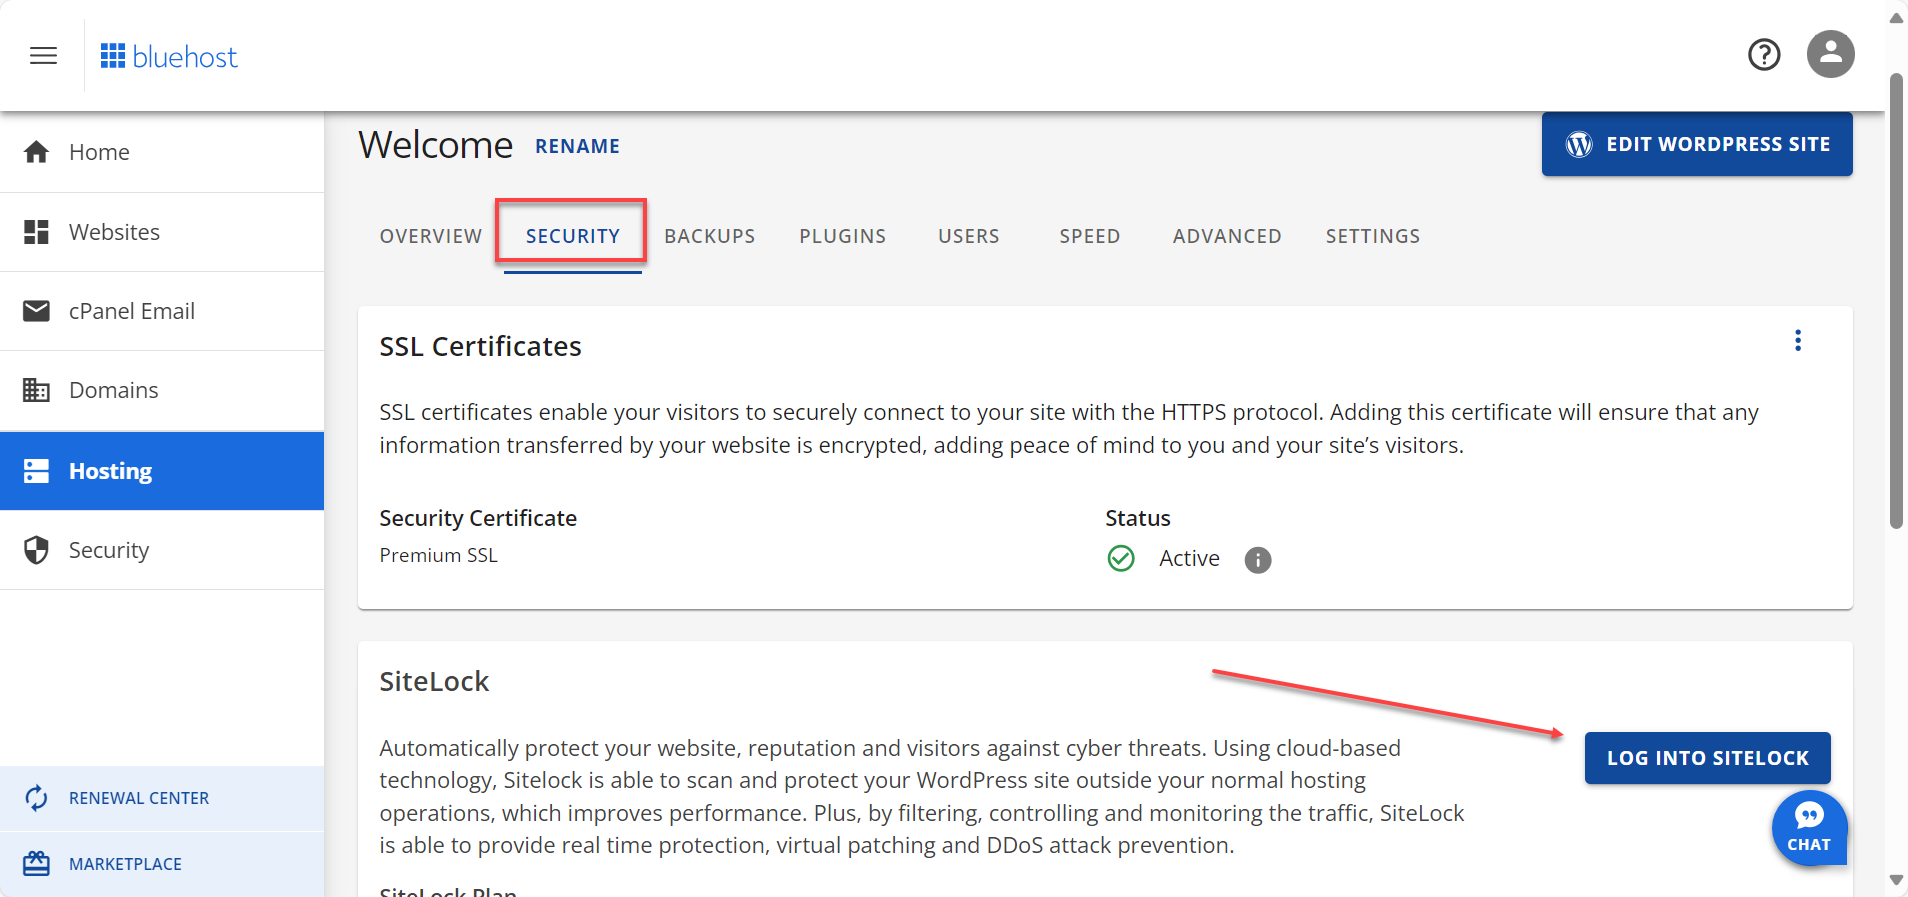The height and width of the screenshot is (897, 1908).
Task: Open cPanel Email from the sidebar
Action: pos(162,311)
